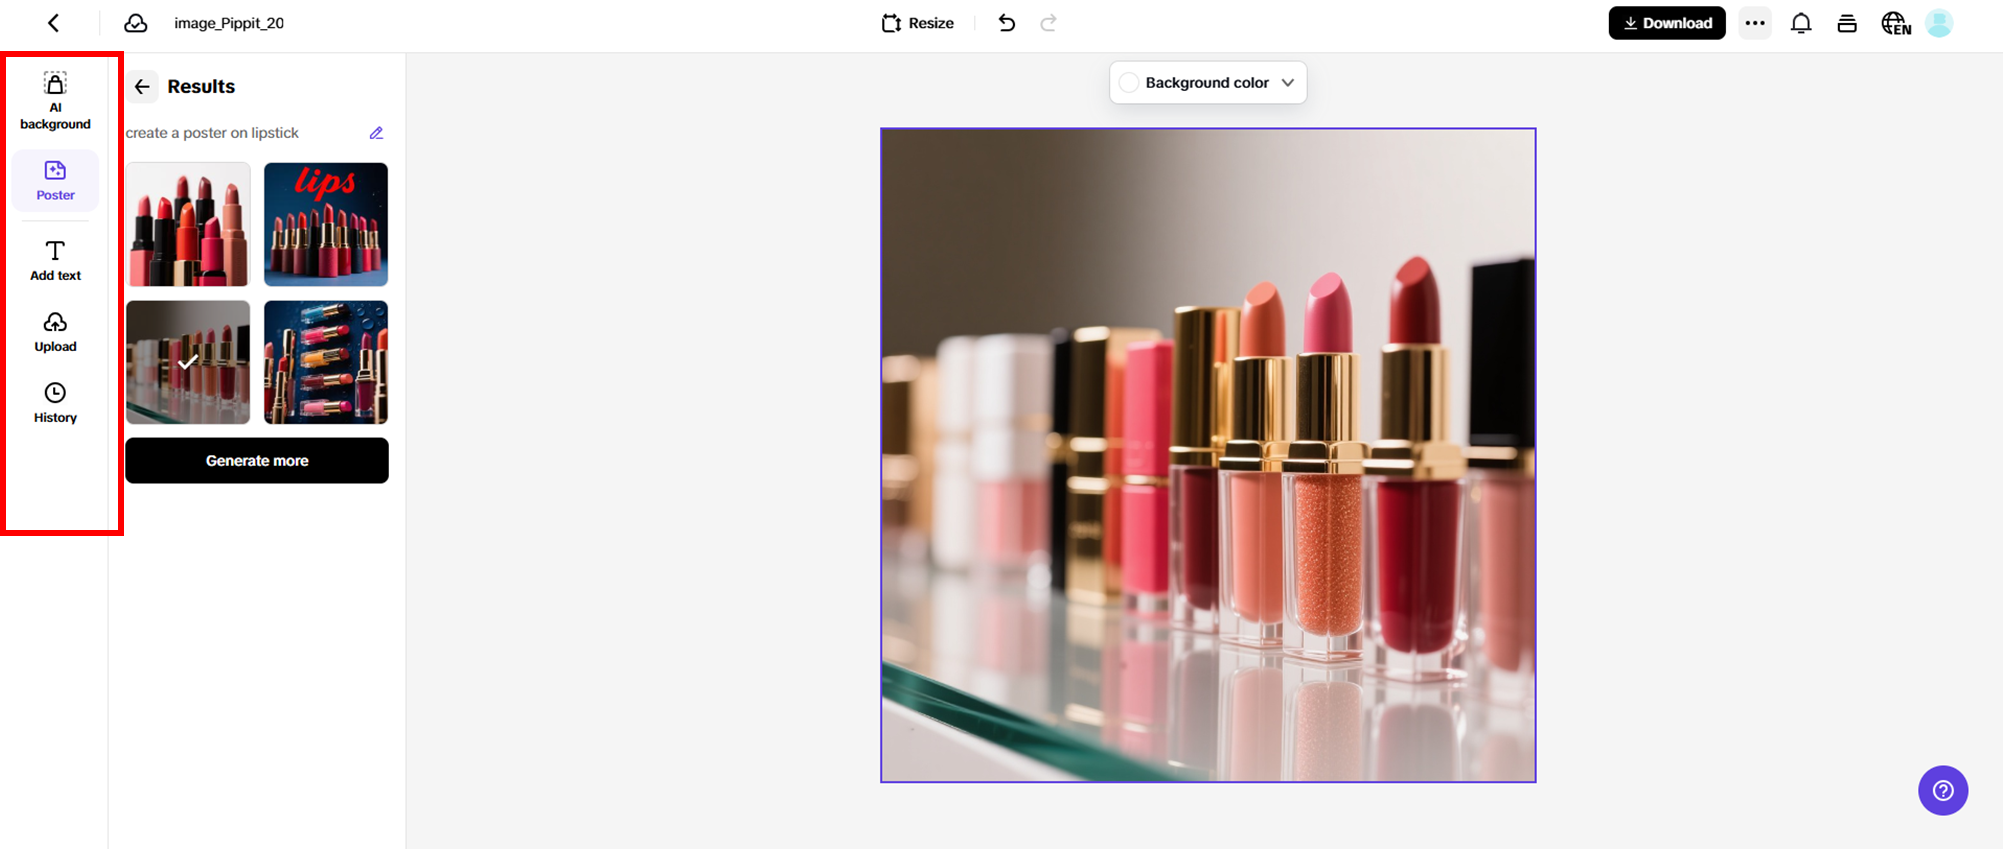Undo the last action
This screenshot has height=849, width=2003.
[x=1006, y=23]
